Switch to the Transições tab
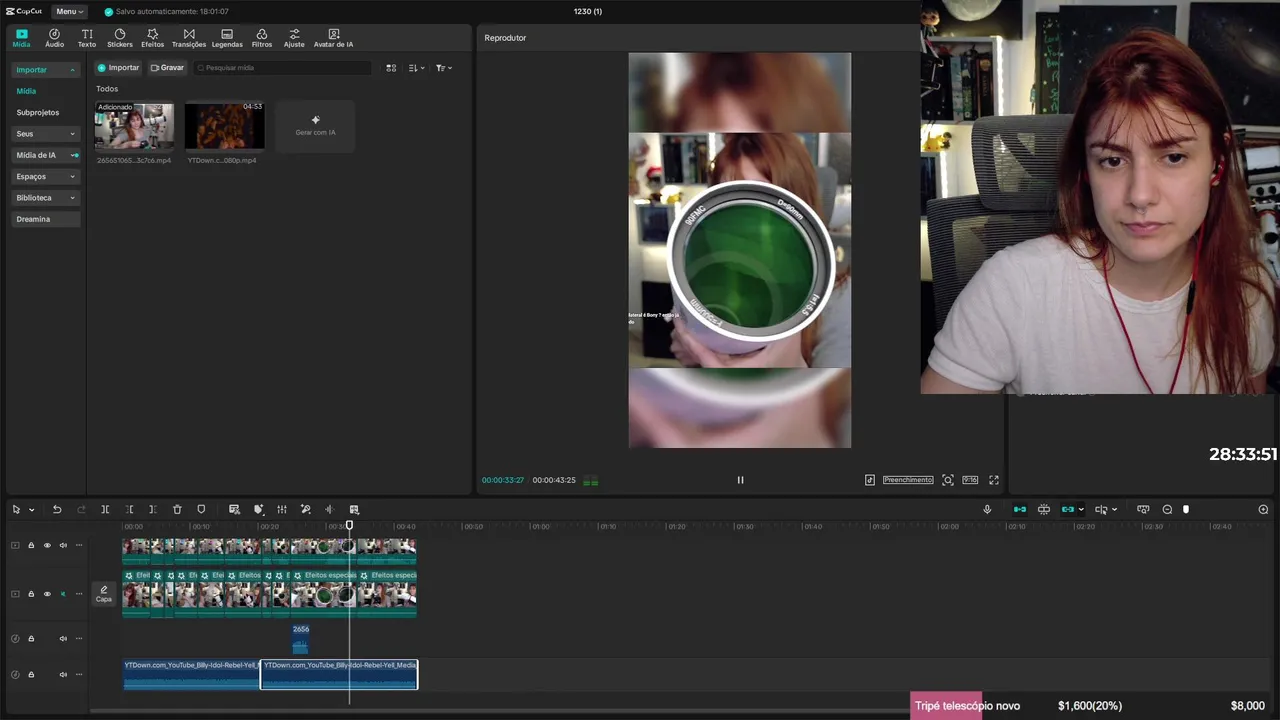The height and width of the screenshot is (720, 1280). pos(189,38)
